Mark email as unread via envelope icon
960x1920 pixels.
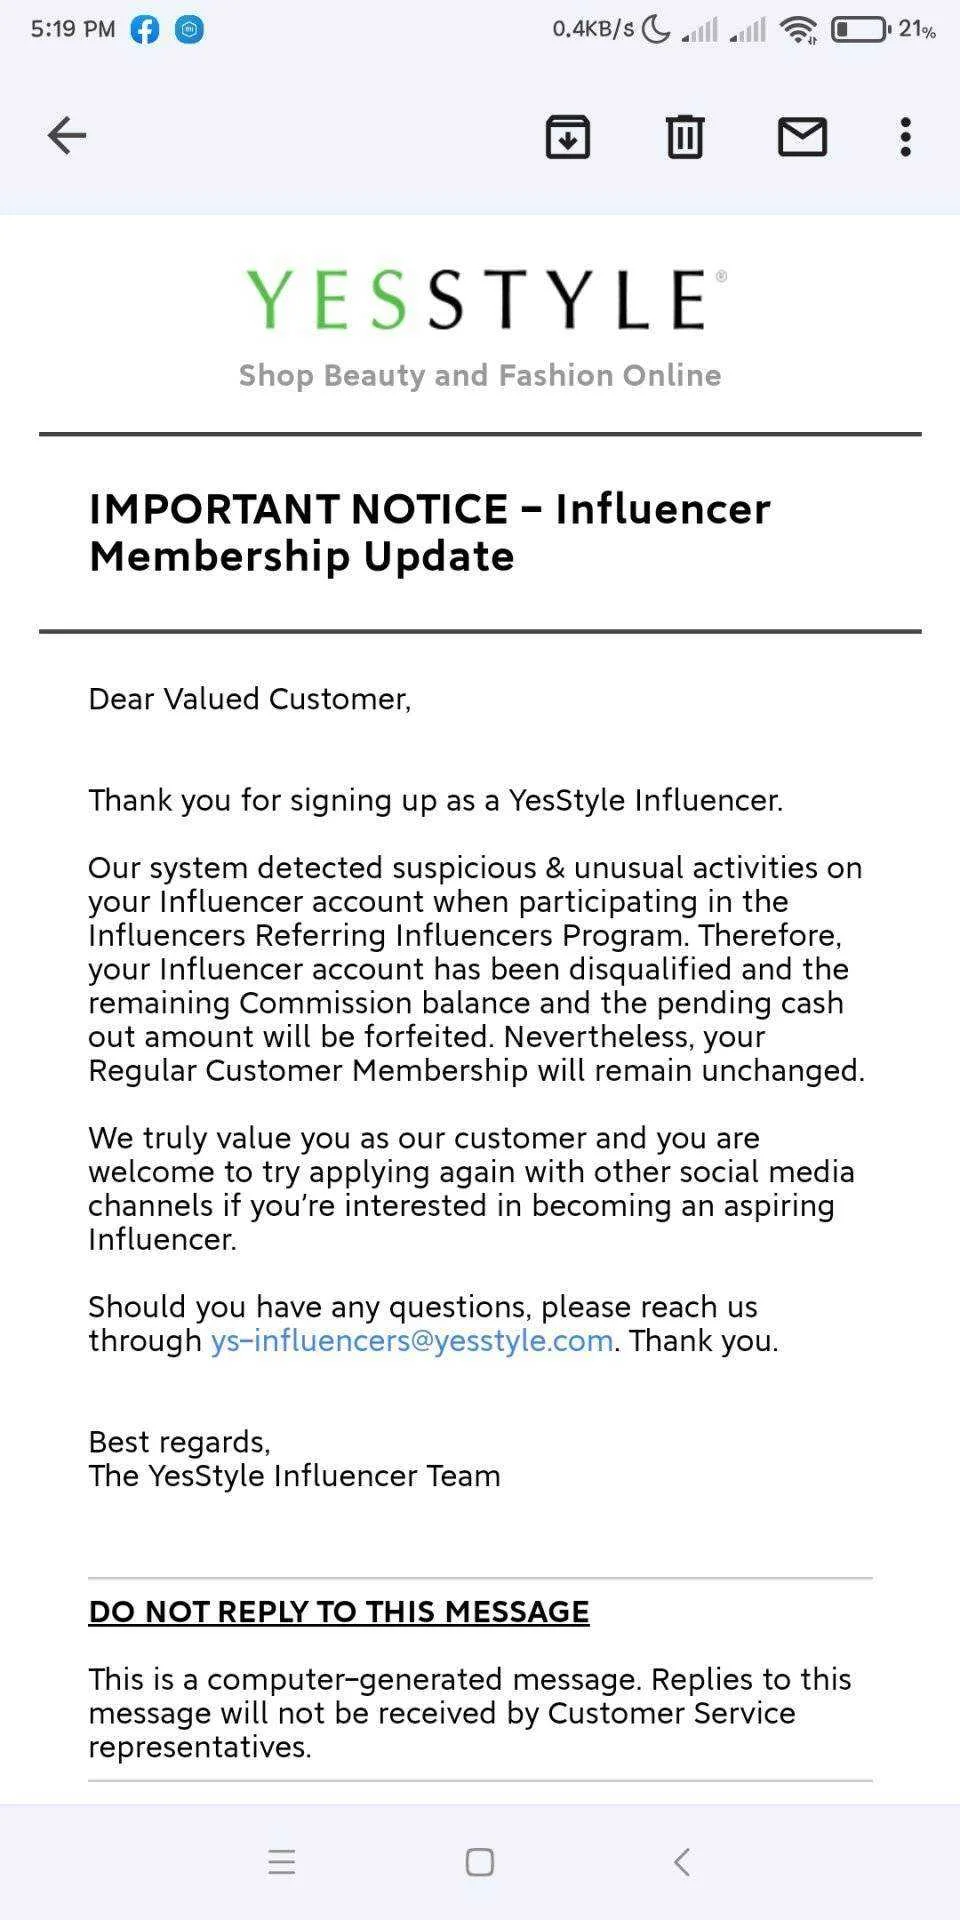(802, 137)
